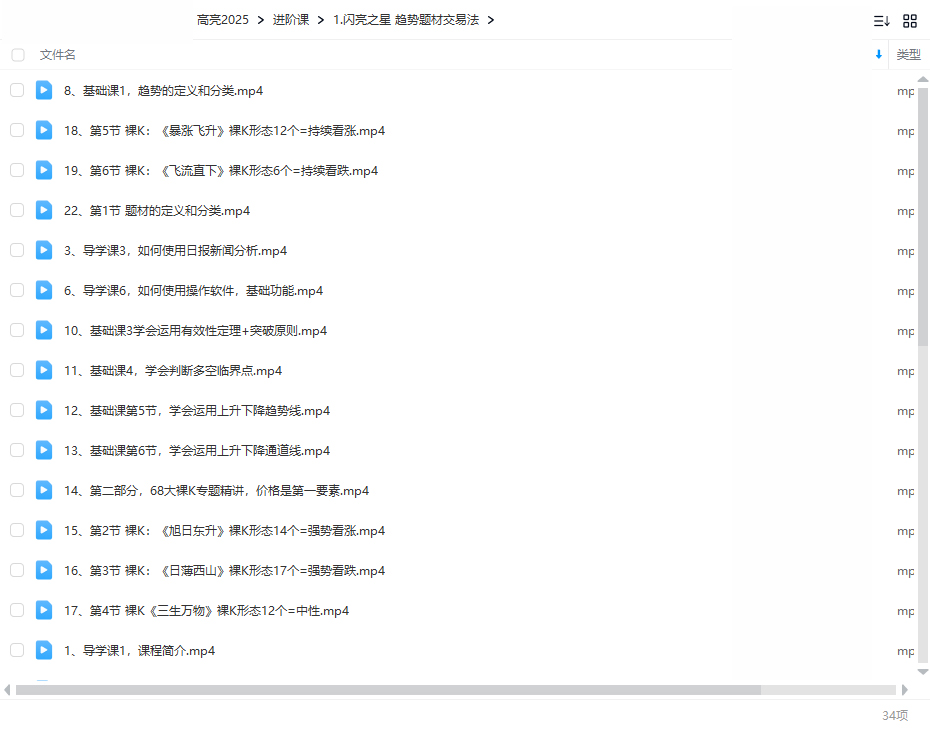Click the horizontal scrollbar right arrow
This screenshot has height=729, width=930.
coord(905,690)
